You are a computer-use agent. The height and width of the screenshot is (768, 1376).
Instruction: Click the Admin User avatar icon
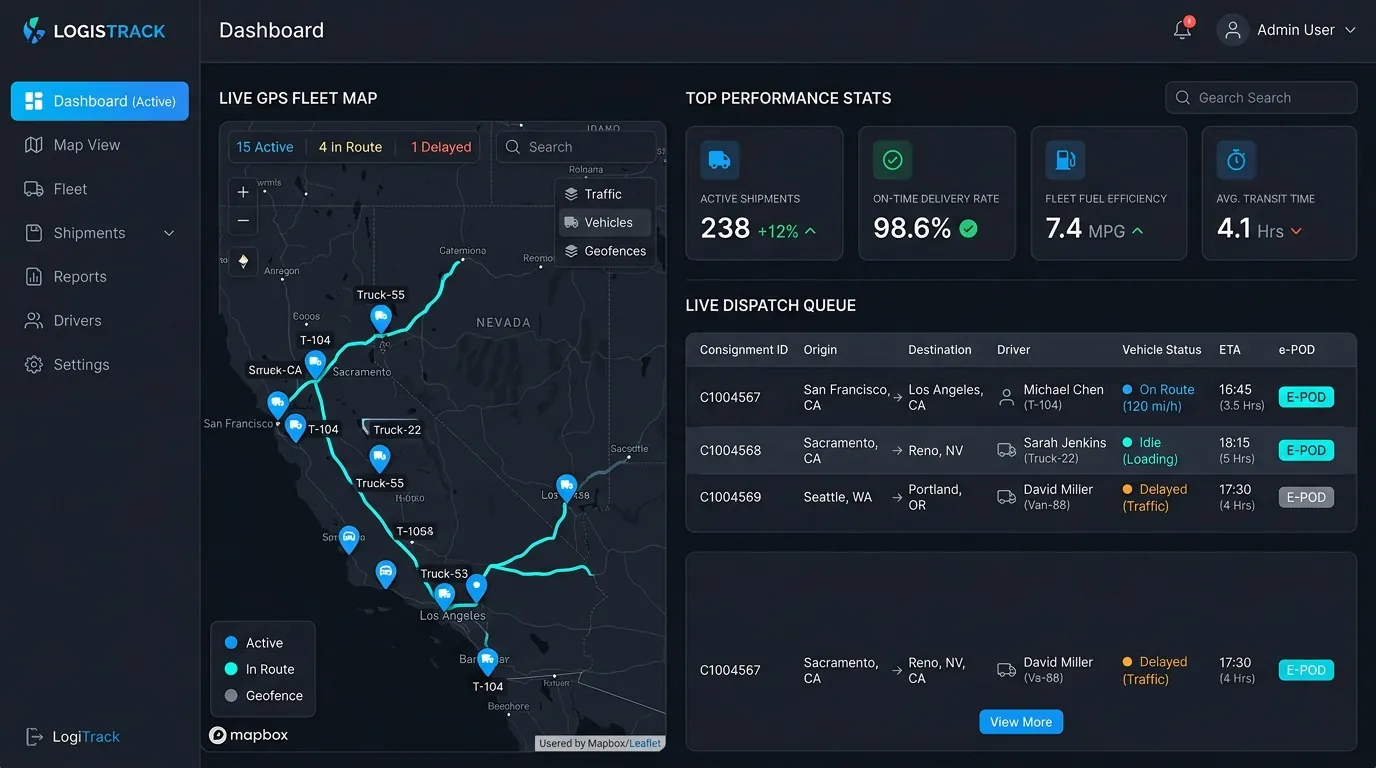click(1233, 30)
